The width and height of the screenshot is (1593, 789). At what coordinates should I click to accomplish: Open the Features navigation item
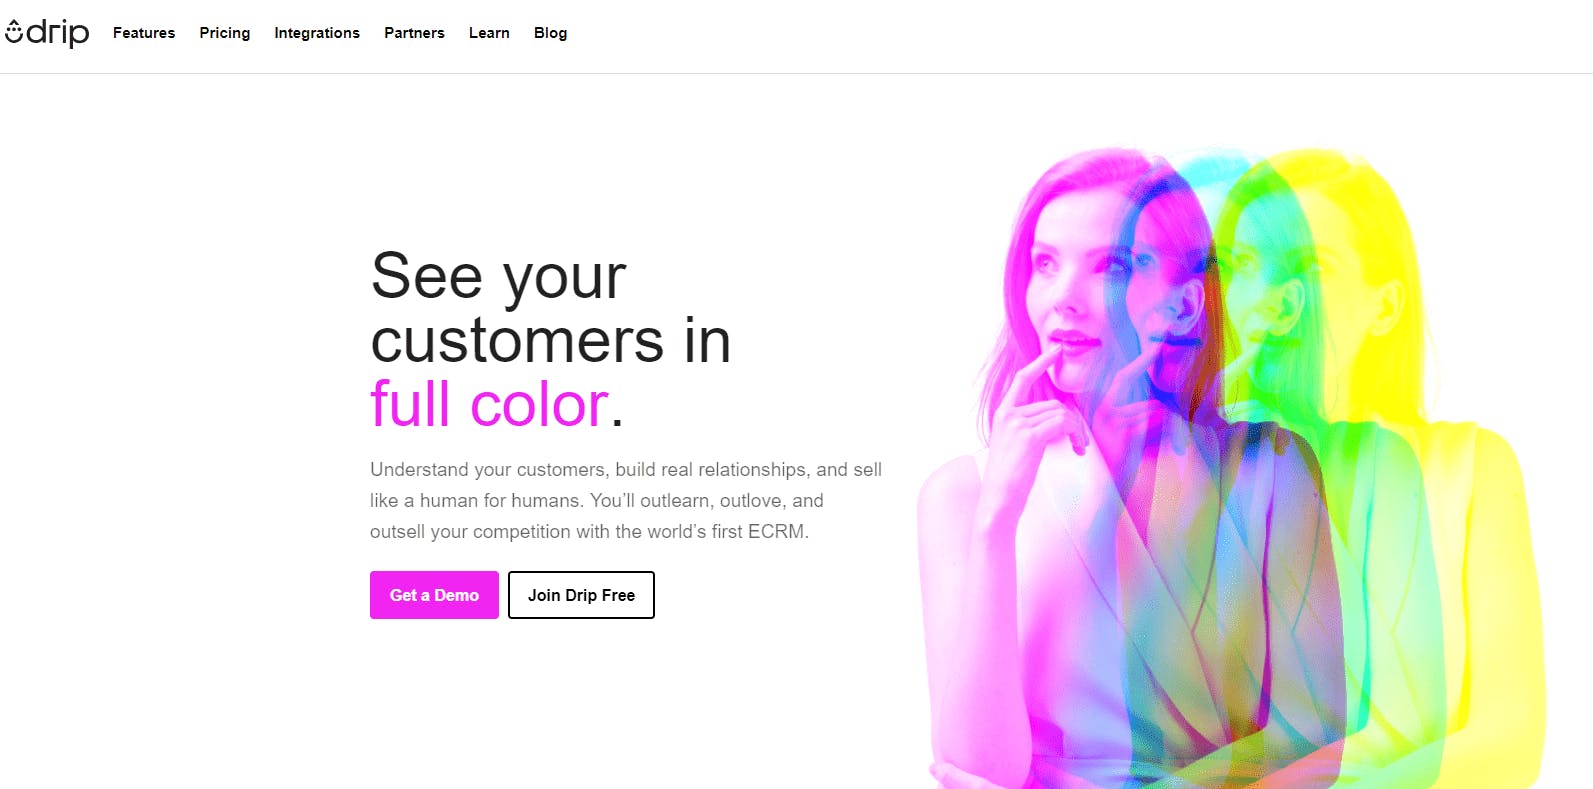point(144,33)
